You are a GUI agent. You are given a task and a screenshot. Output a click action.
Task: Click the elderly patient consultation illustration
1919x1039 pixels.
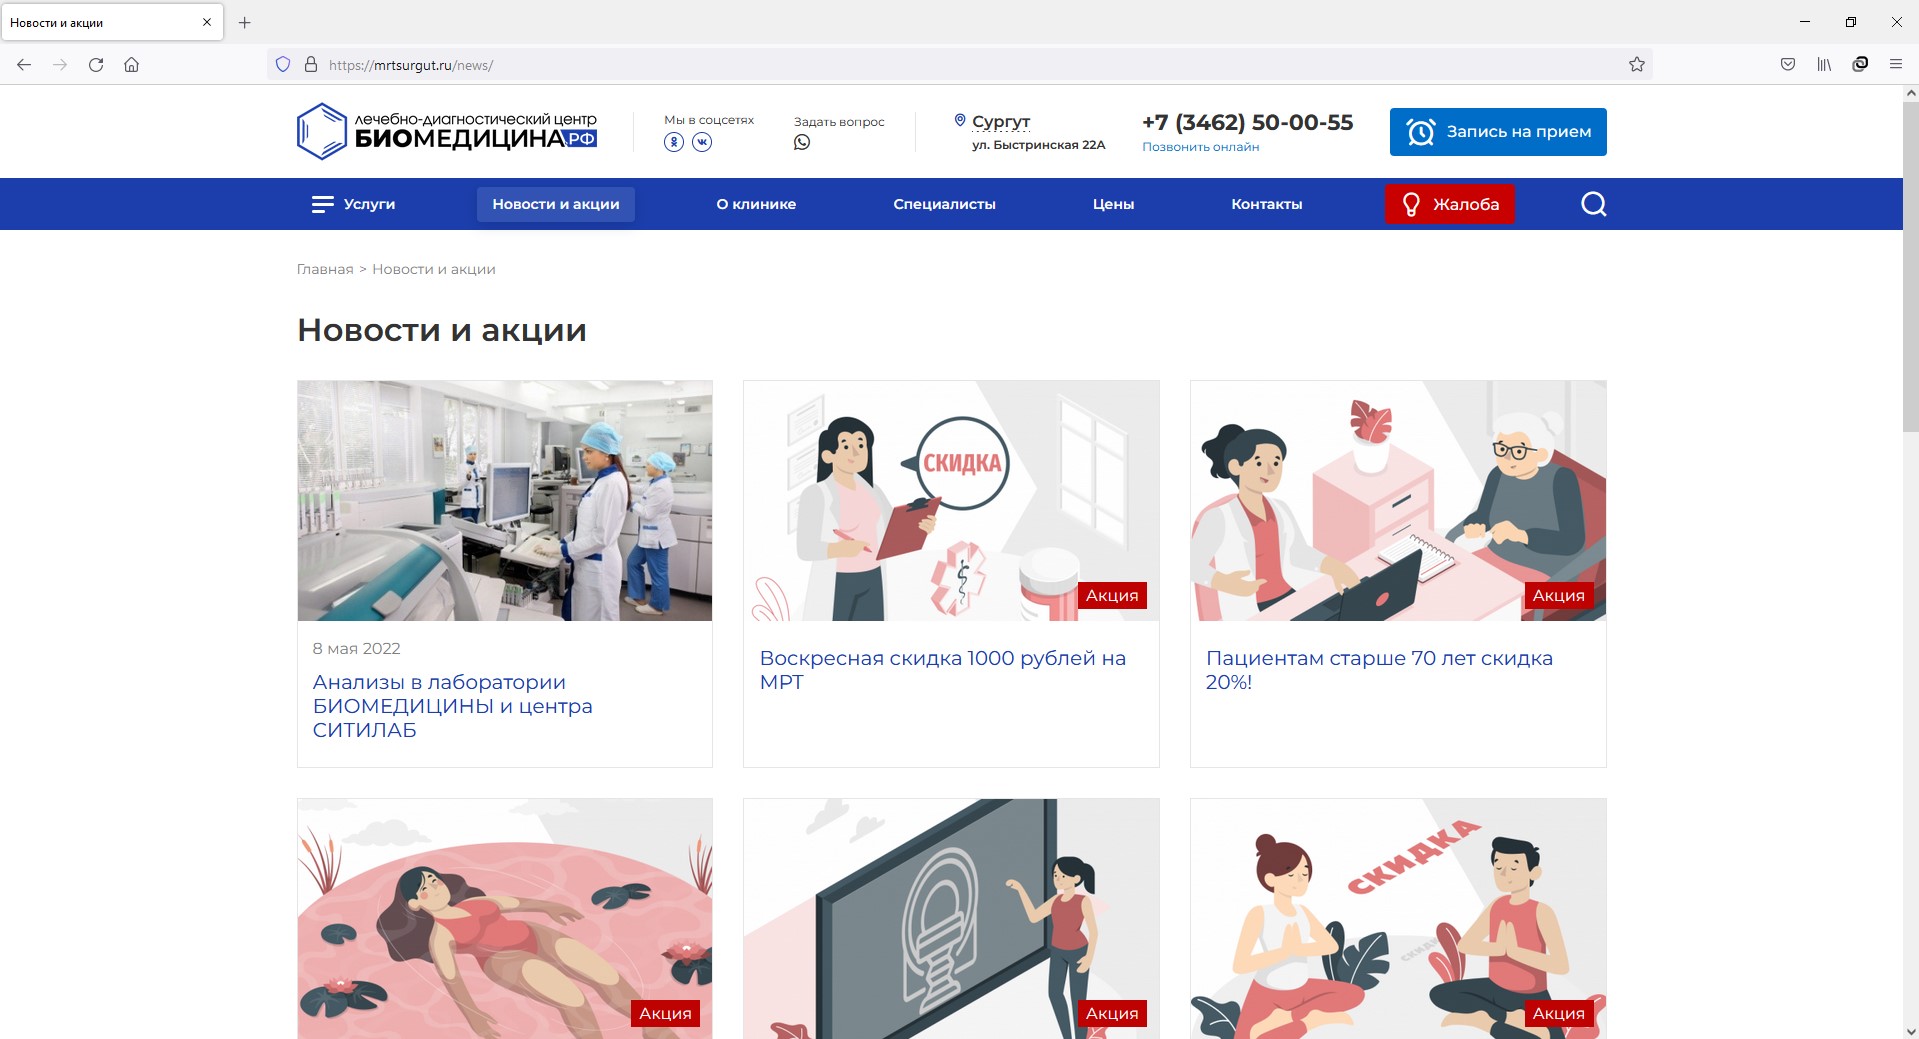click(1398, 501)
